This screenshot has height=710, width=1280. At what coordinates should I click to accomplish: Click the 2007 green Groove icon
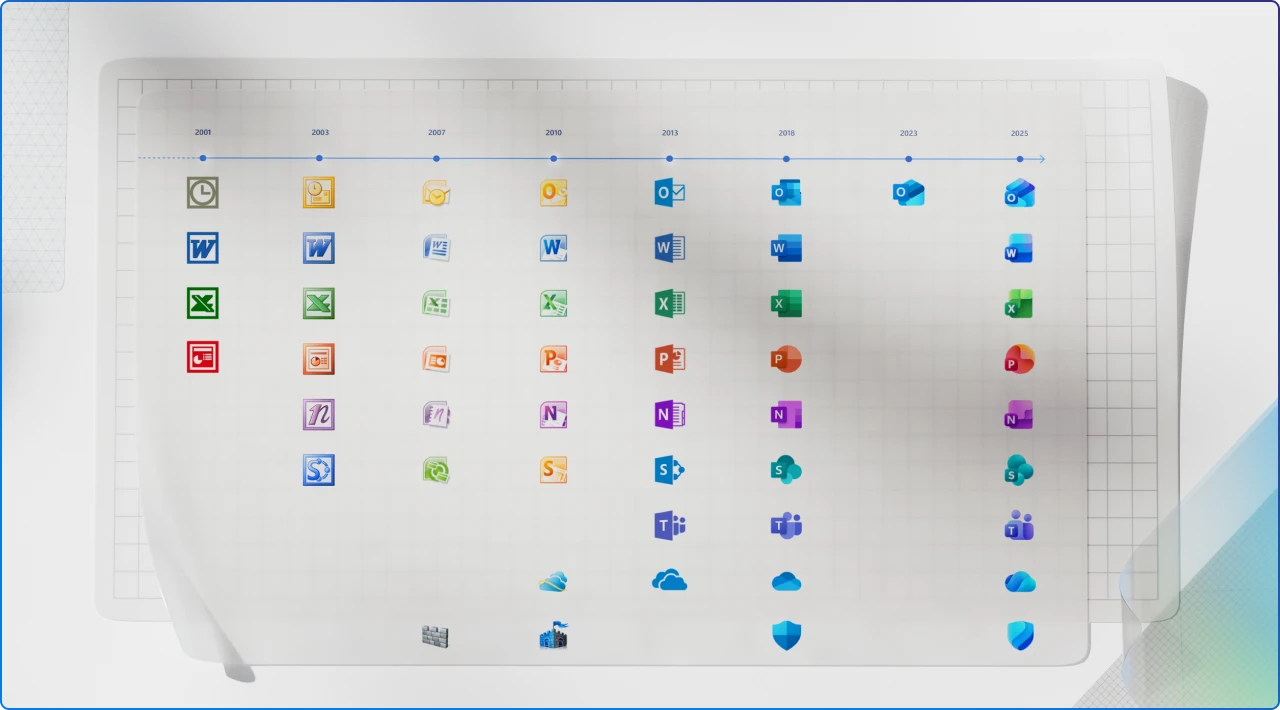(x=436, y=470)
